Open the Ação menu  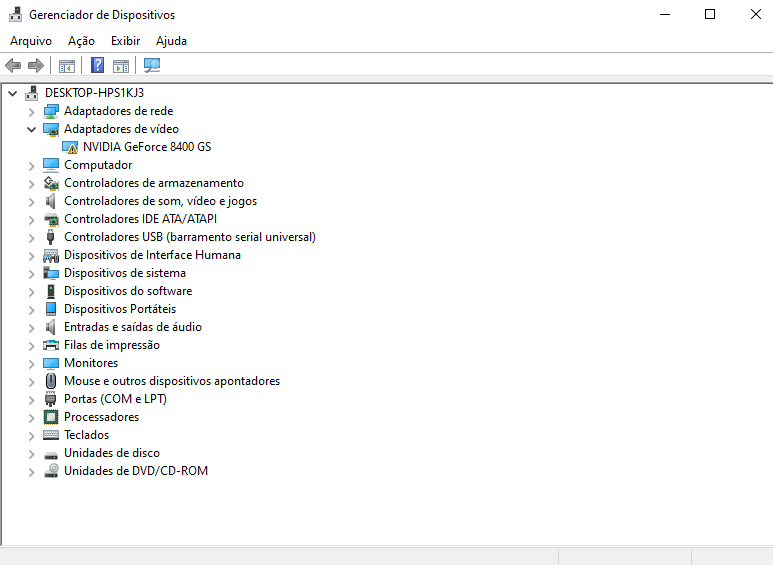point(81,41)
